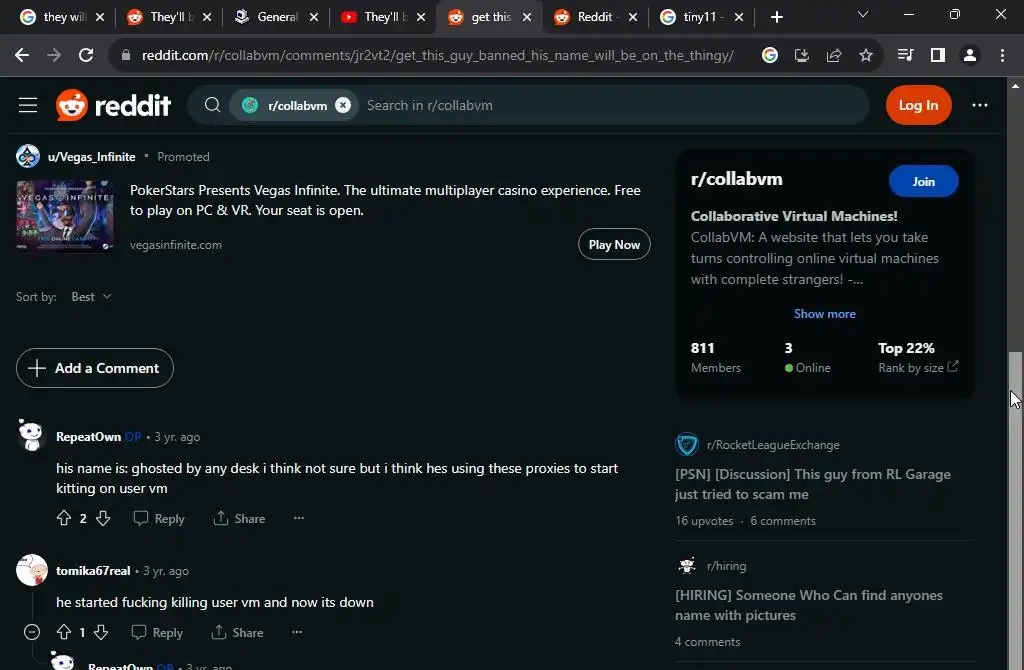Go to the Reddit home logo
1024x670 pixels.
(x=114, y=105)
